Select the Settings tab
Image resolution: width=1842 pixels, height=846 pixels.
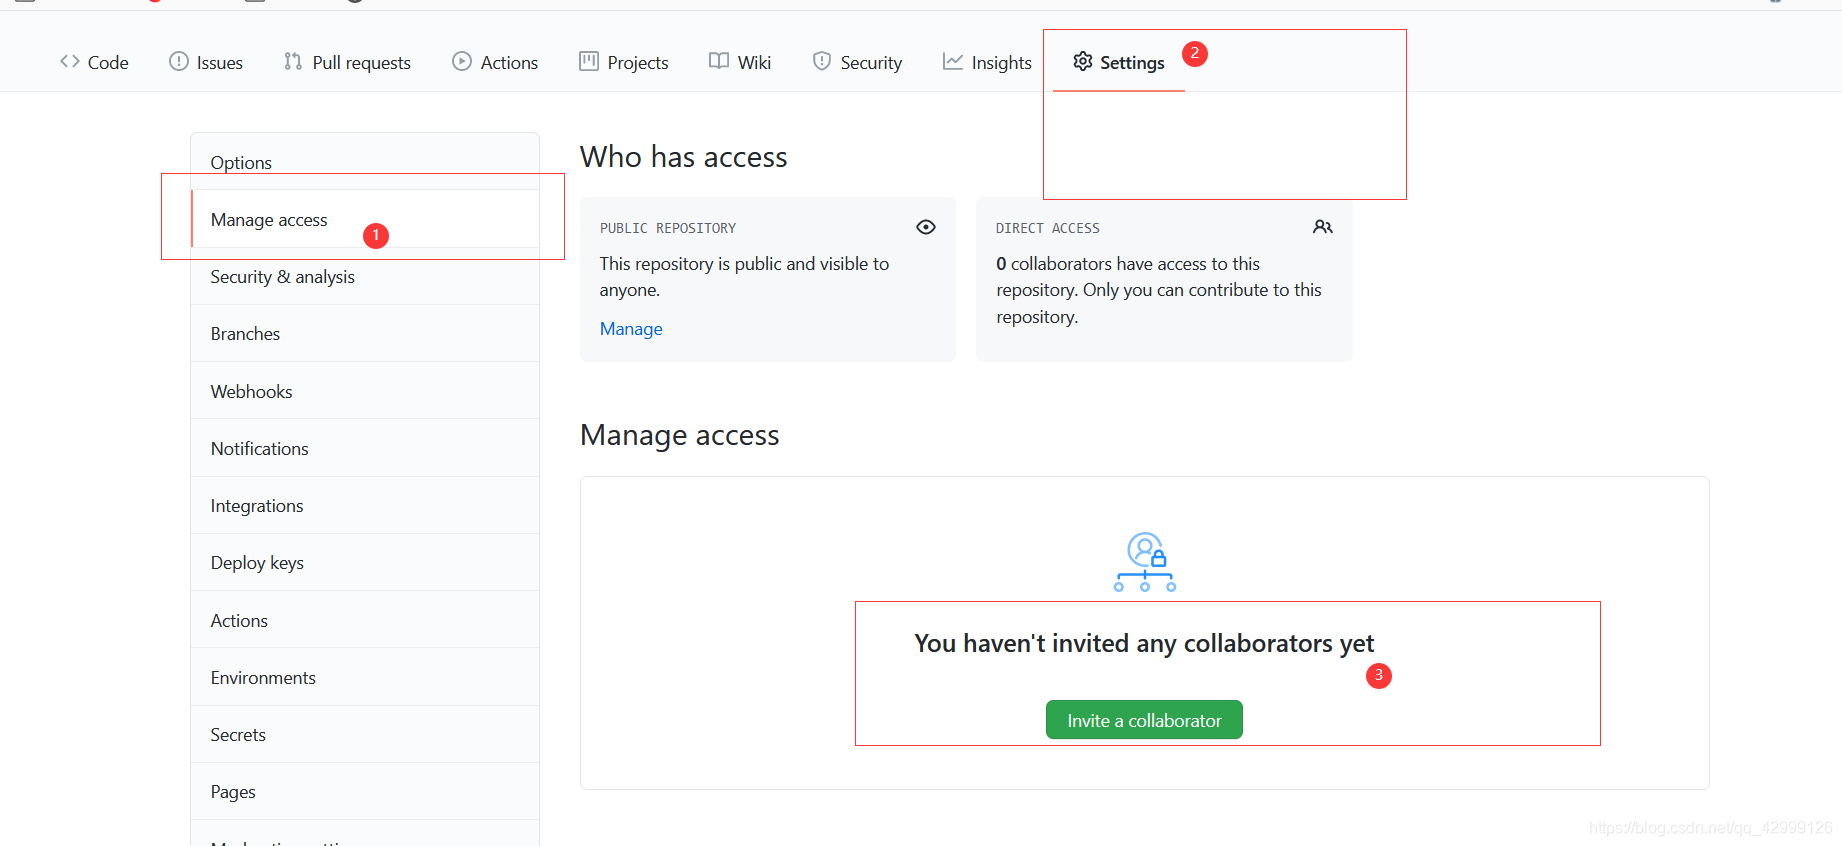click(1119, 63)
